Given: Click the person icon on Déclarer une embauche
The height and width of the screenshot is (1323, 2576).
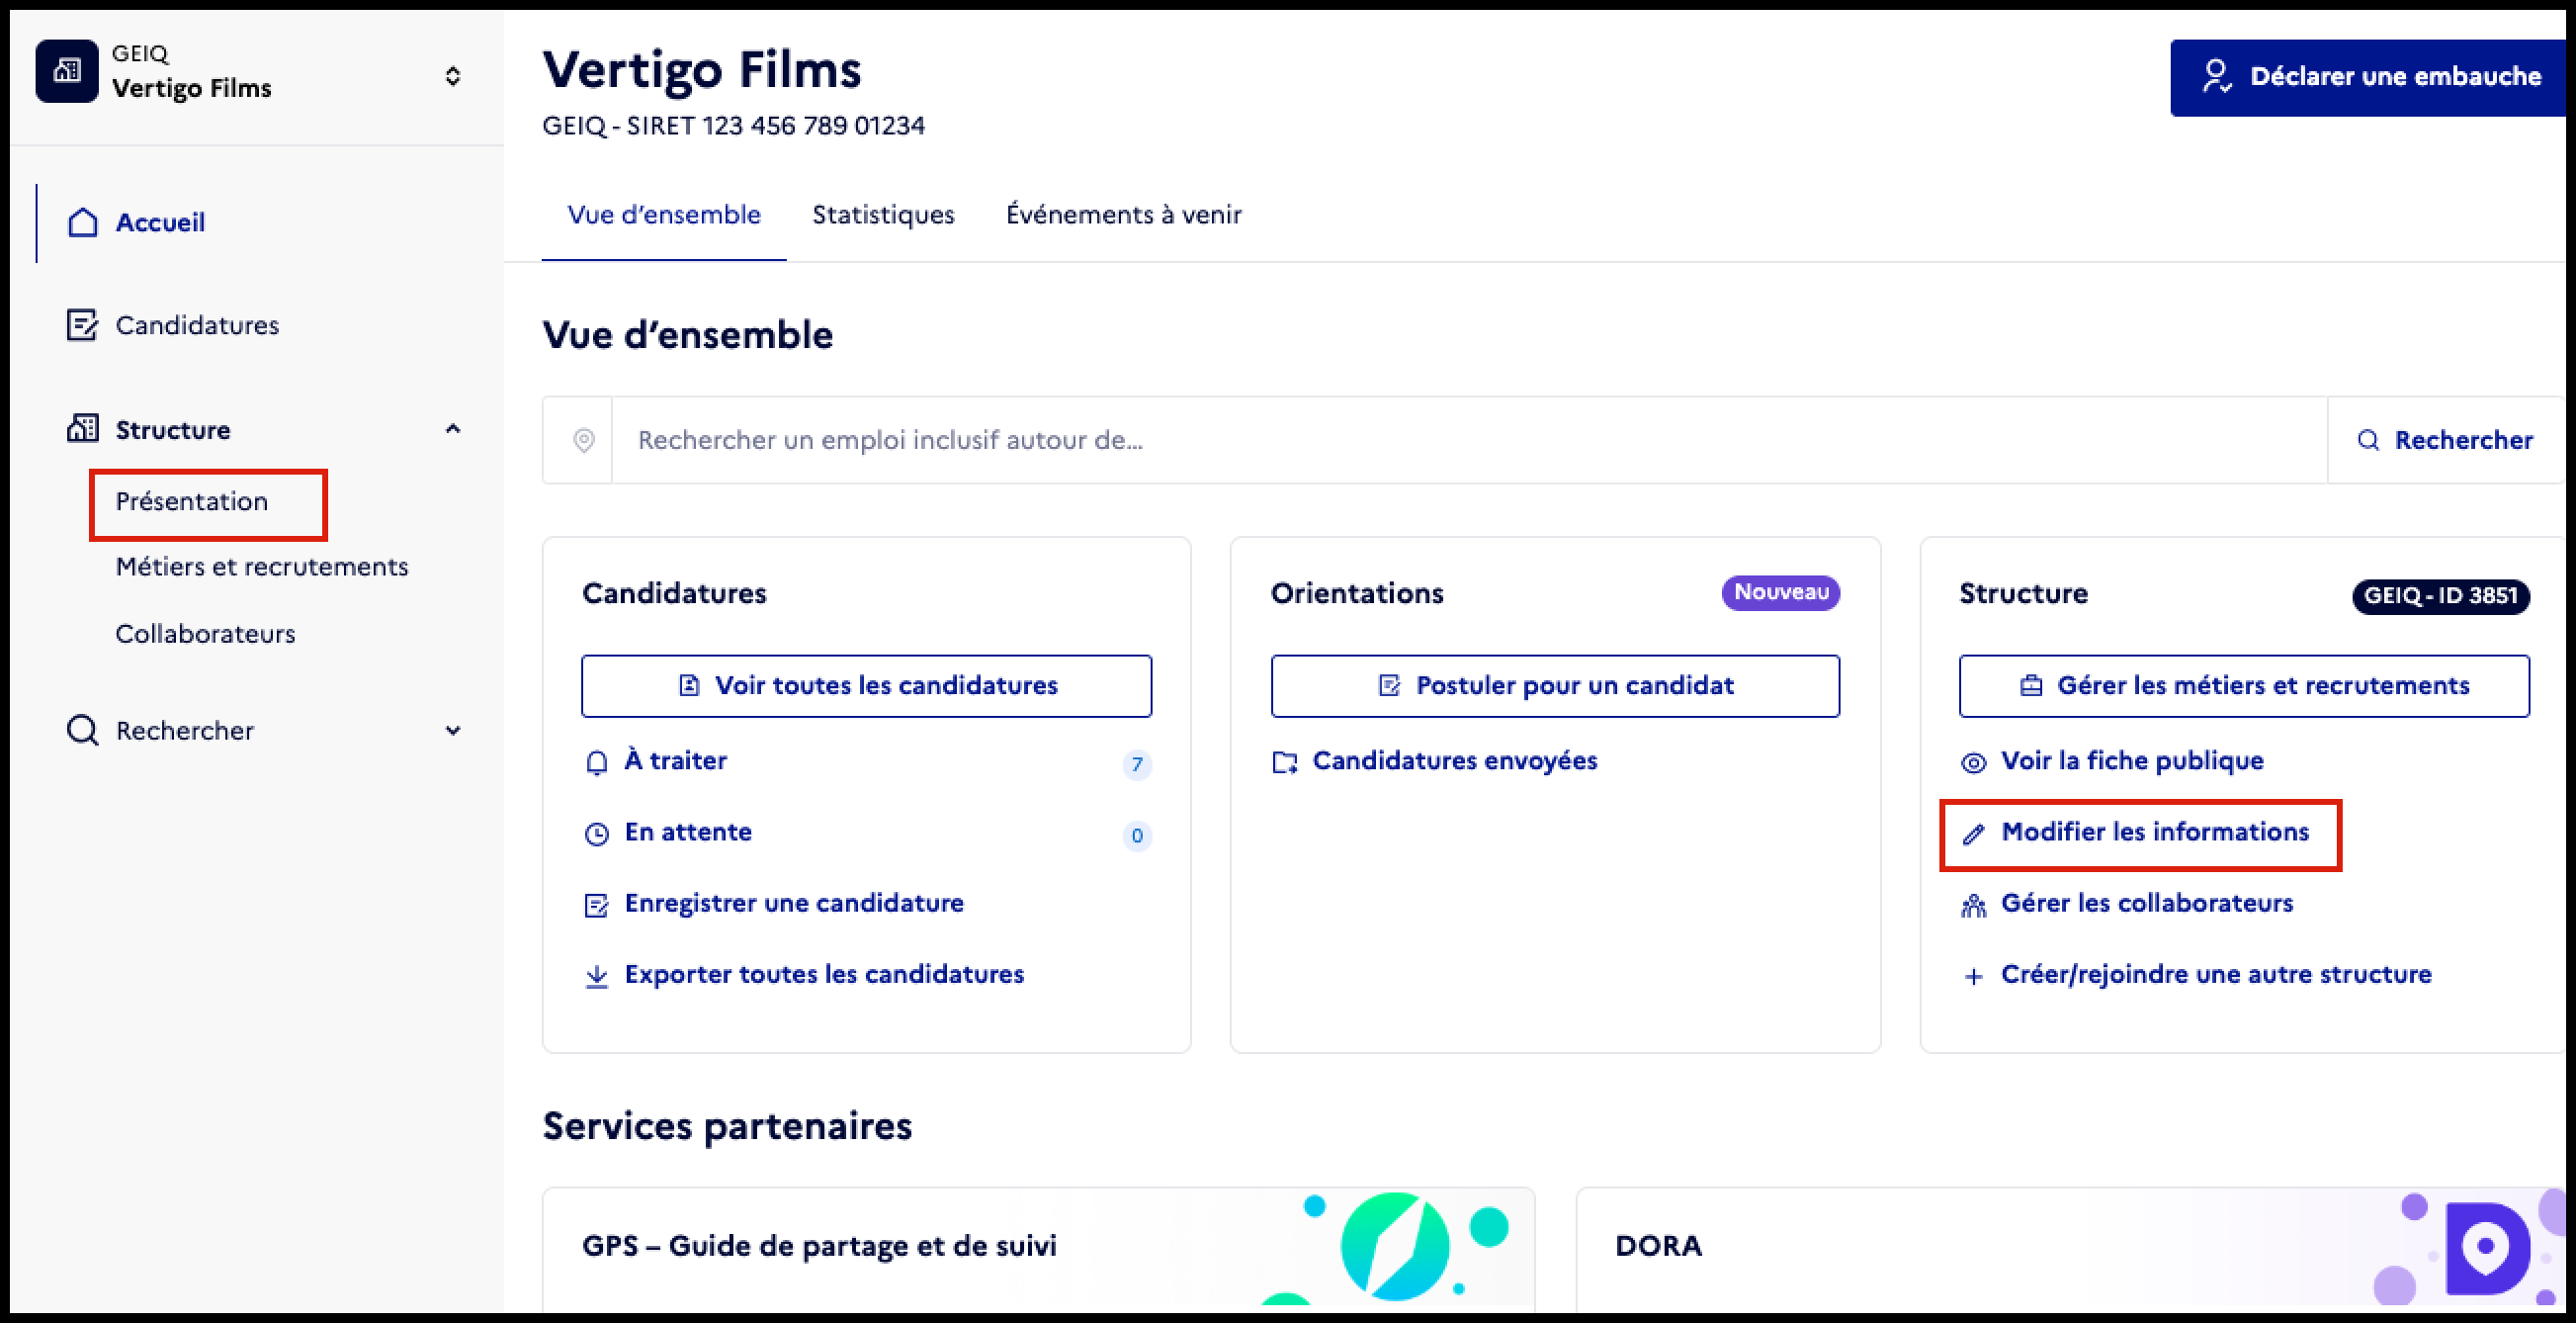Looking at the screenshot, I should [x=2217, y=76].
